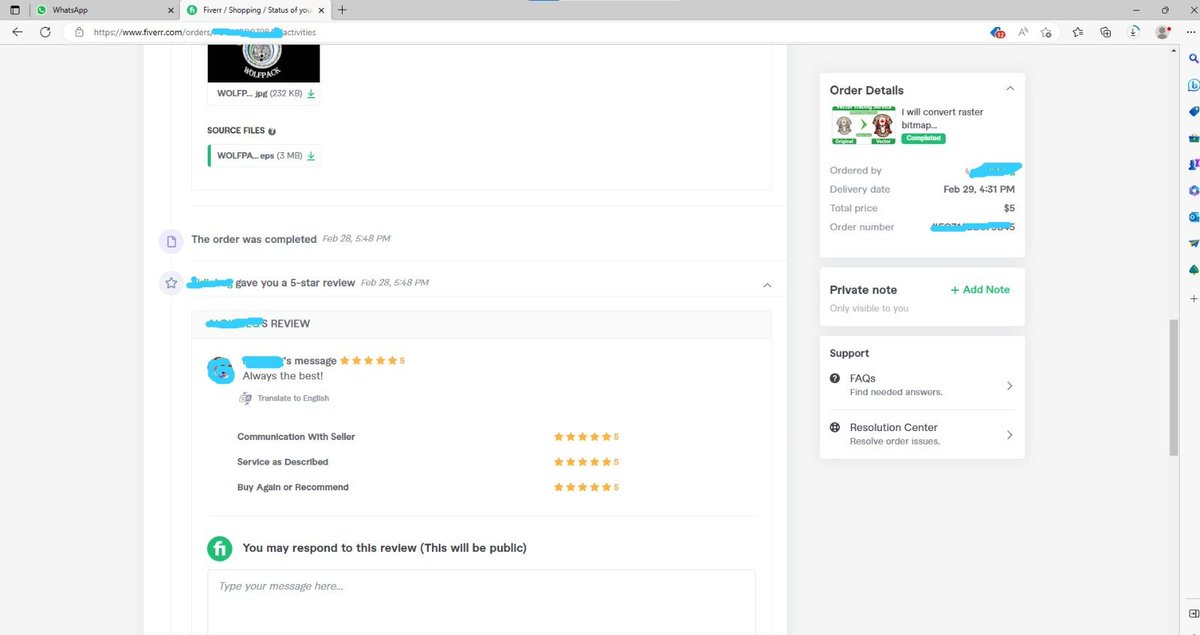Click the '$5' total price value
Viewport: 1200px width, 635px height.
pyautogui.click(x=1009, y=208)
